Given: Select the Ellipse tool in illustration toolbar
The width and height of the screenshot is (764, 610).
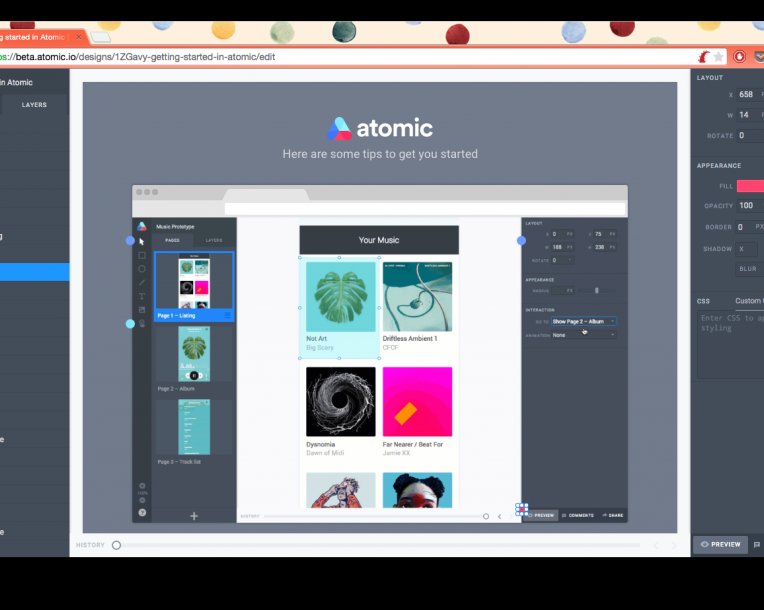Looking at the screenshot, I should [142, 269].
